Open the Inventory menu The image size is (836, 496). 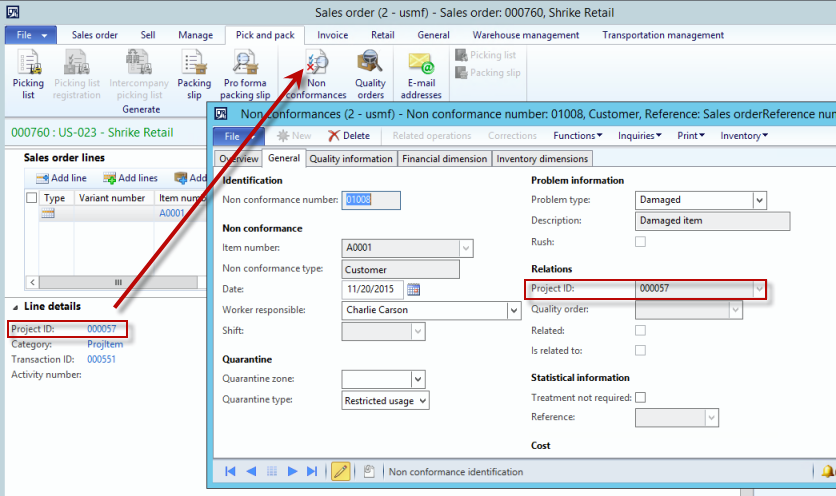[x=744, y=135]
